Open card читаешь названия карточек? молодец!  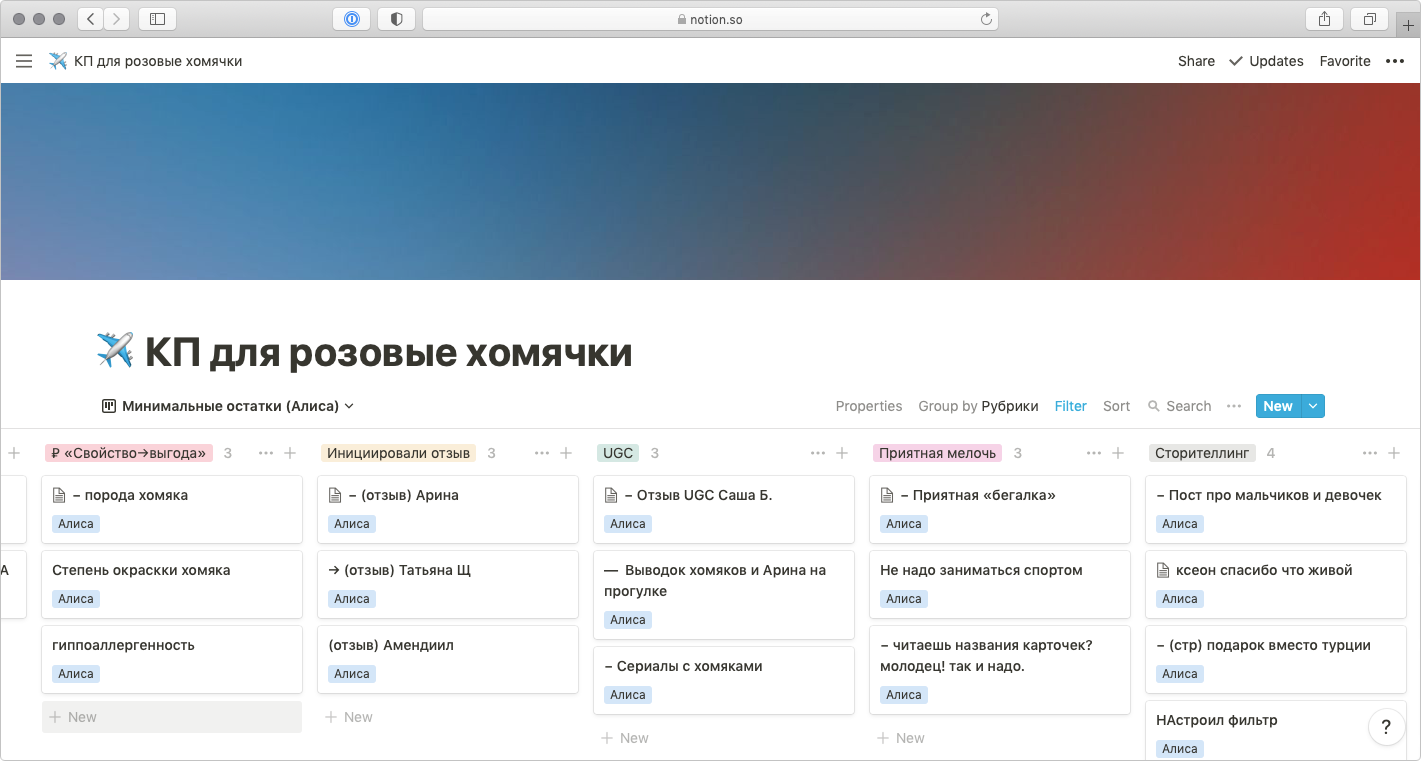click(x=1000, y=670)
